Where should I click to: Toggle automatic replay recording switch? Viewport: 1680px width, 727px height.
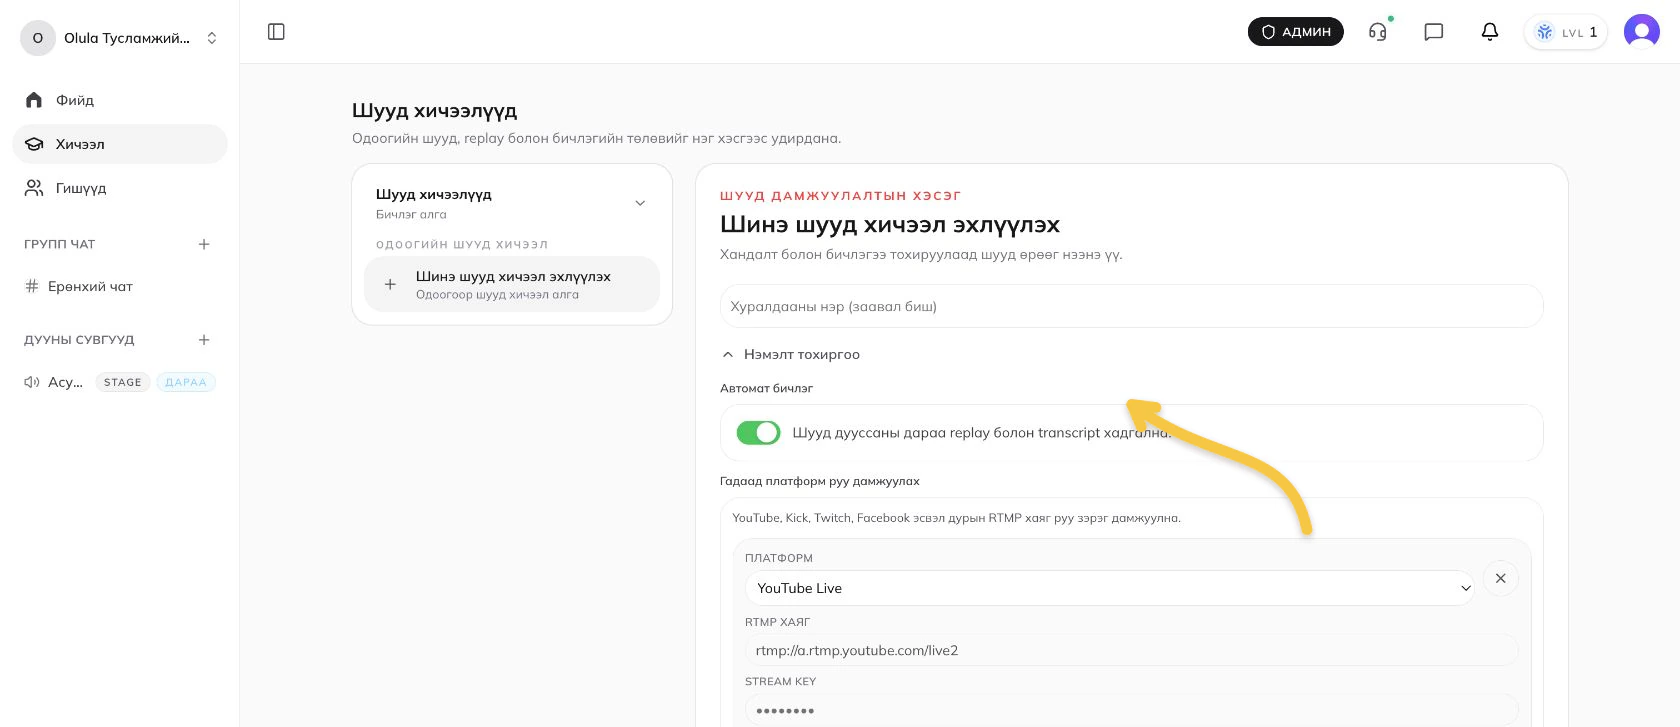[x=759, y=433]
